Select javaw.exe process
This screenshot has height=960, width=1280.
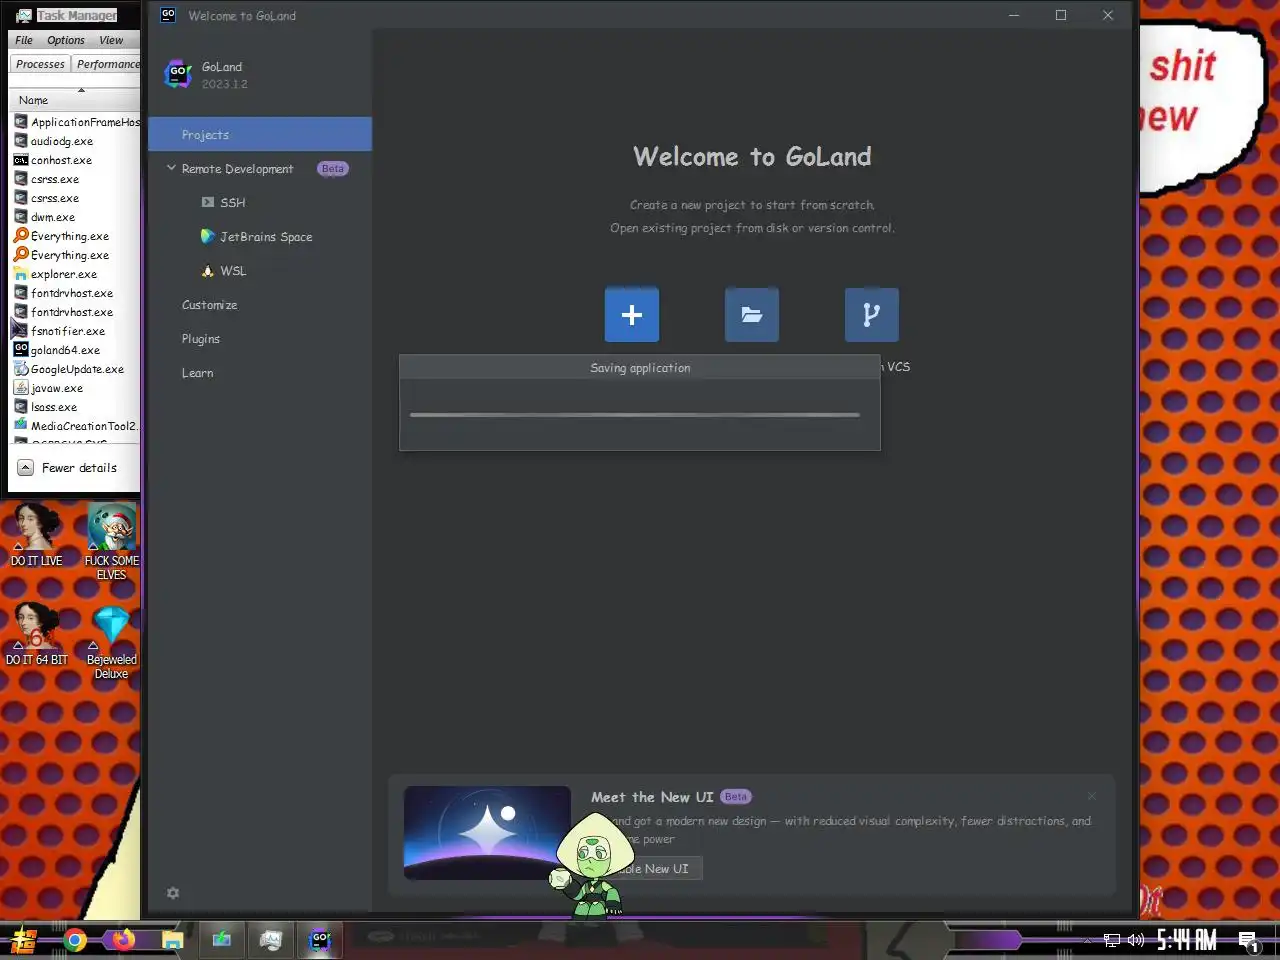[76, 388]
